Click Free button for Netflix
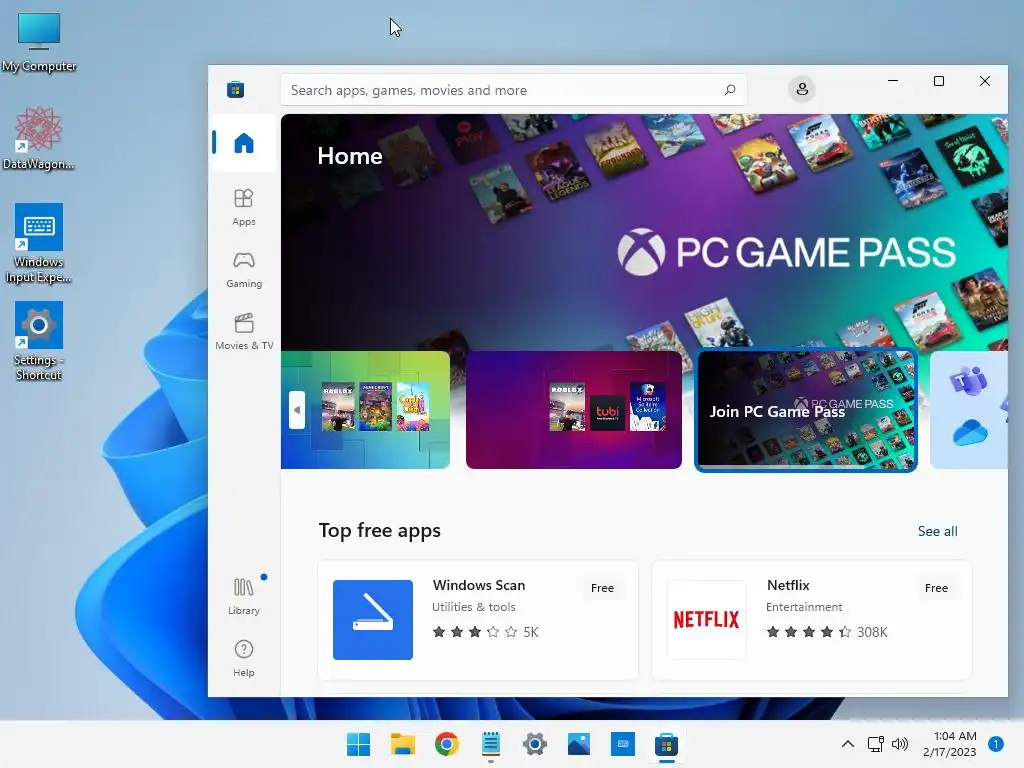The image size is (1024, 768). (936, 588)
